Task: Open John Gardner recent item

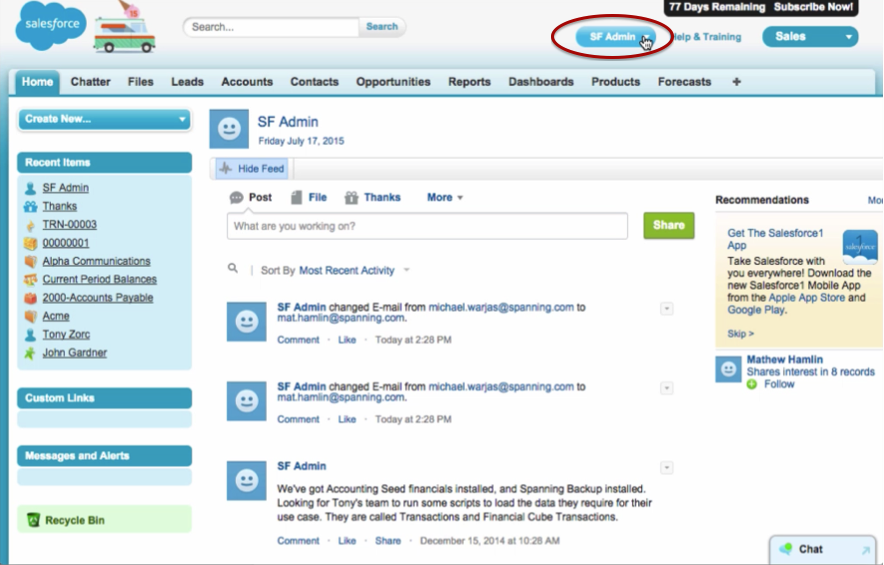Action: [x=75, y=352]
